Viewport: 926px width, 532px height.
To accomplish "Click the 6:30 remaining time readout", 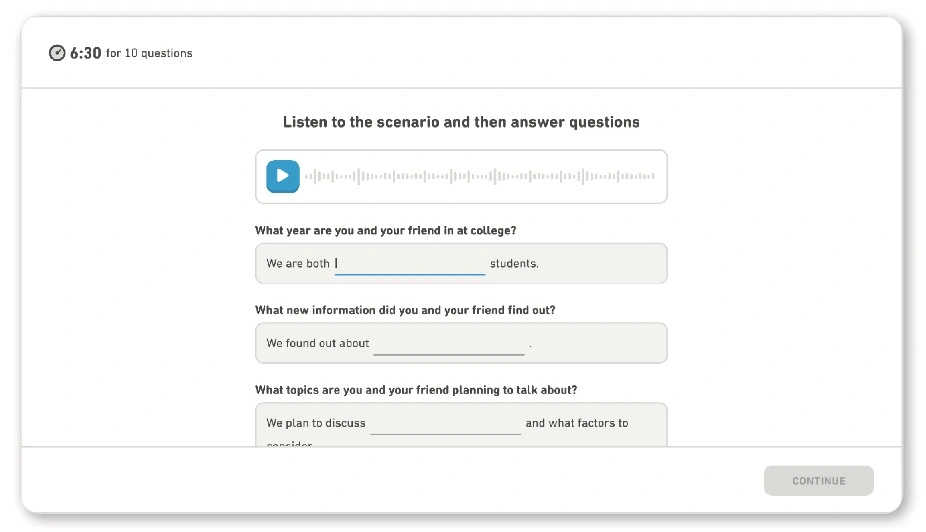I will pos(85,53).
